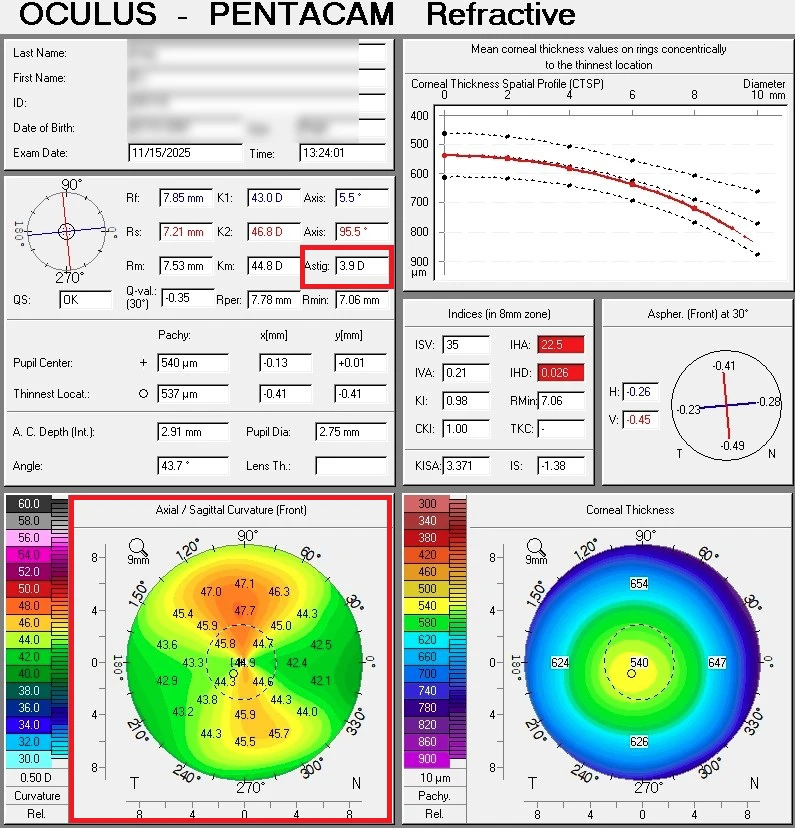Click the Time field showing 13:24:01
The image size is (795, 828).
coord(342,153)
